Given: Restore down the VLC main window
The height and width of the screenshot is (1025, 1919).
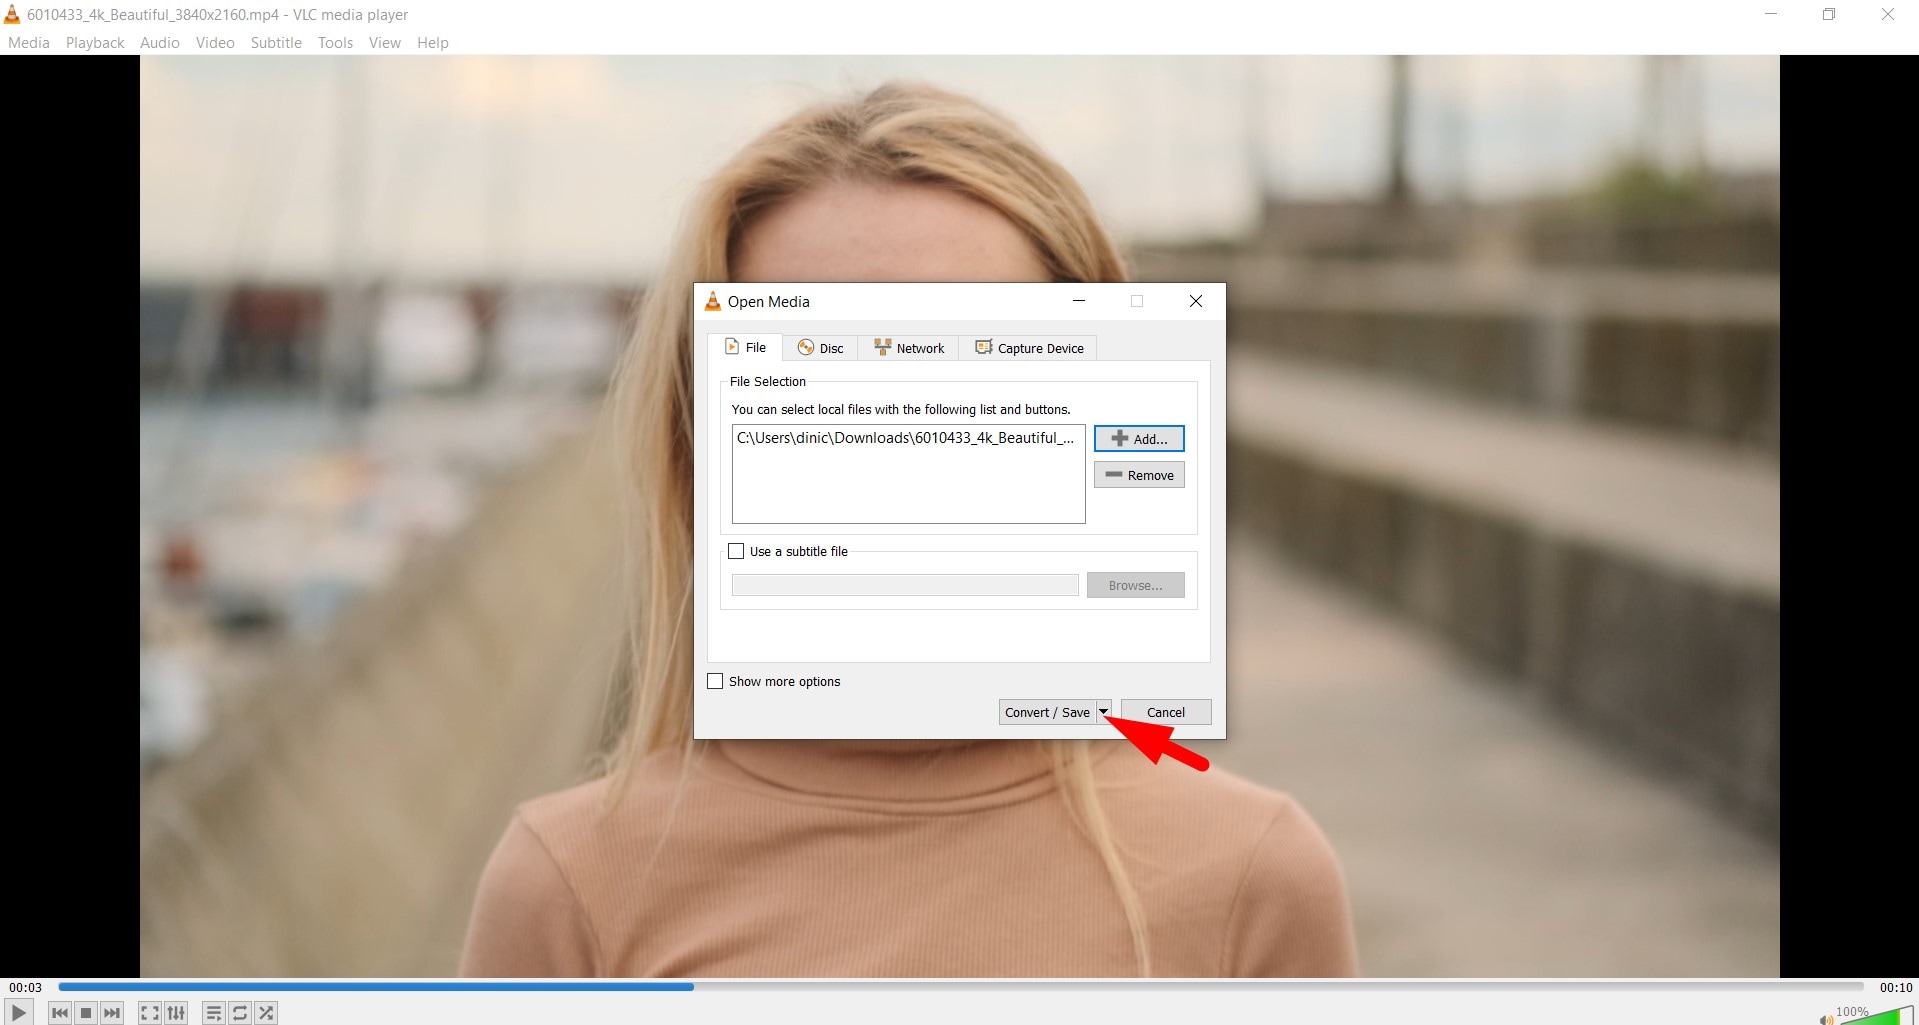Looking at the screenshot, I should pos(1829,14).
